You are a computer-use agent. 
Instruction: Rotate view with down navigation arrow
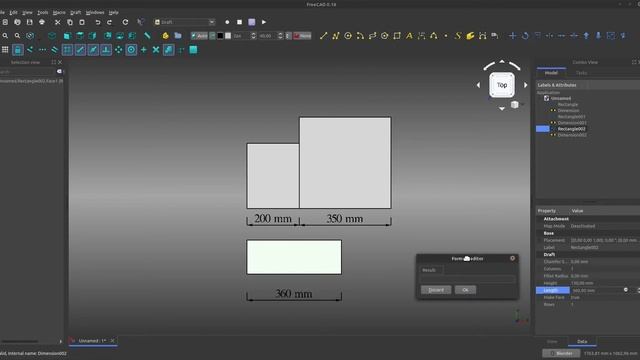[502, 109]
